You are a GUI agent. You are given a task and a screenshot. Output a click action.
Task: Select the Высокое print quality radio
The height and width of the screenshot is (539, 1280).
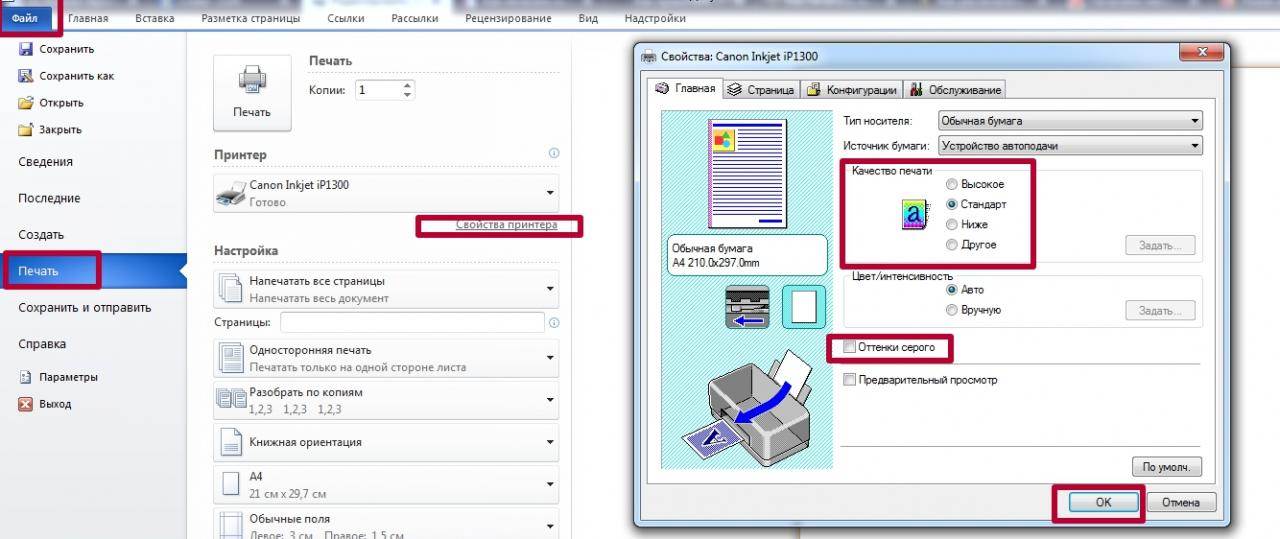[951, 185]
